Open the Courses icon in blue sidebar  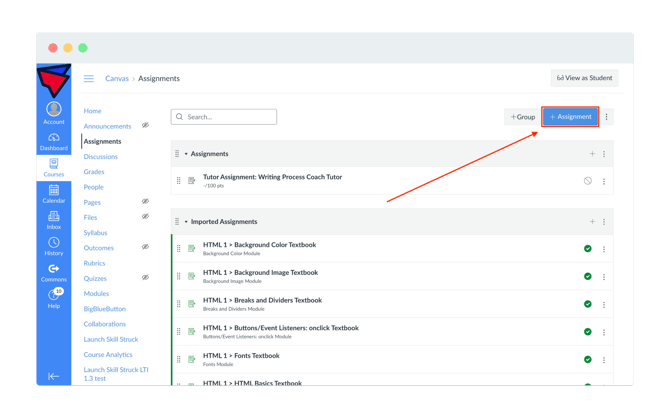(54, 164)
